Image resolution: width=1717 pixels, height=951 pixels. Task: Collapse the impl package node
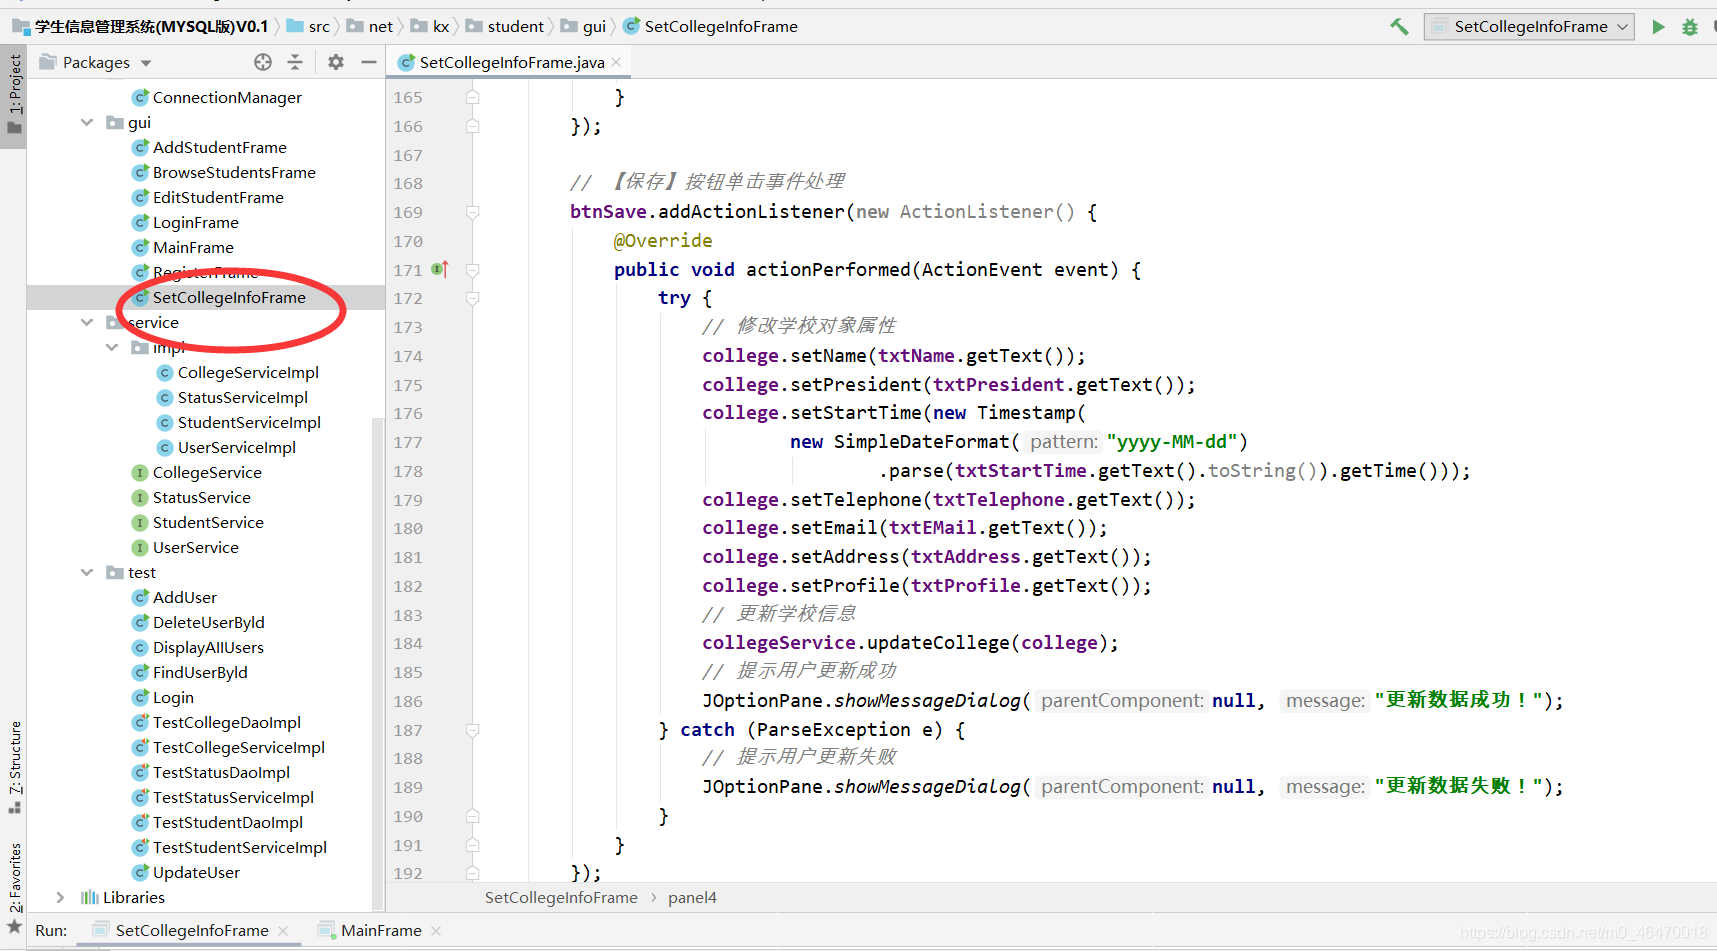tap(112, 347)
